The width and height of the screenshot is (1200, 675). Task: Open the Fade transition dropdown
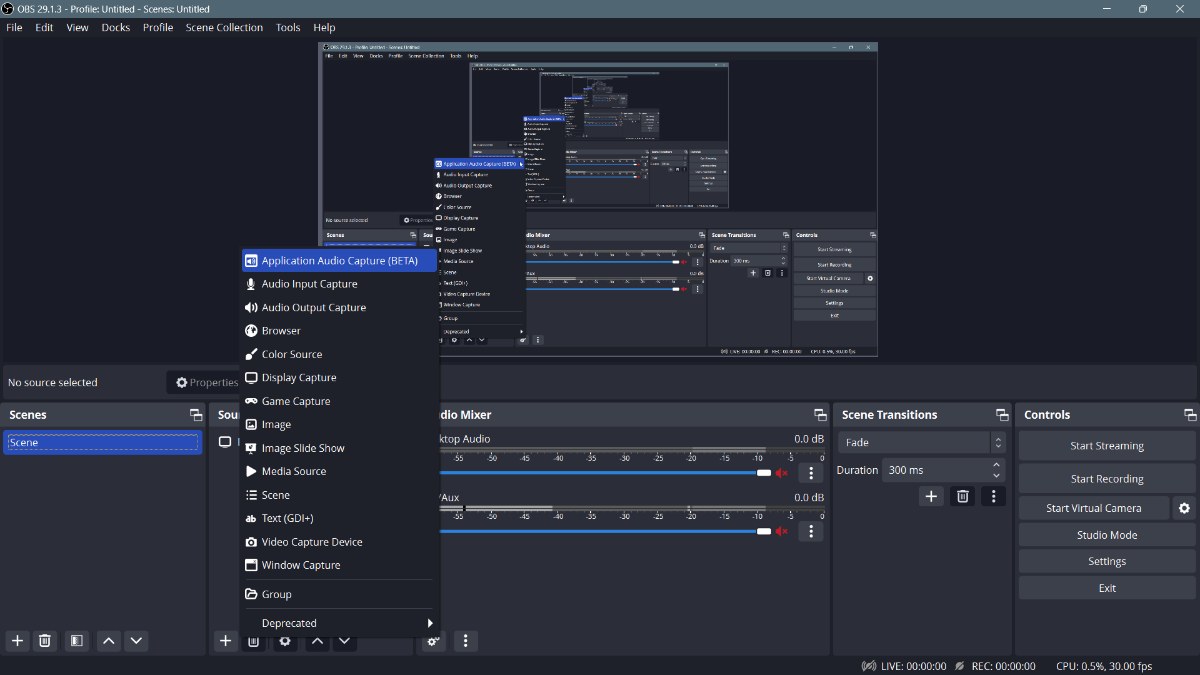[x=922, y=442]
